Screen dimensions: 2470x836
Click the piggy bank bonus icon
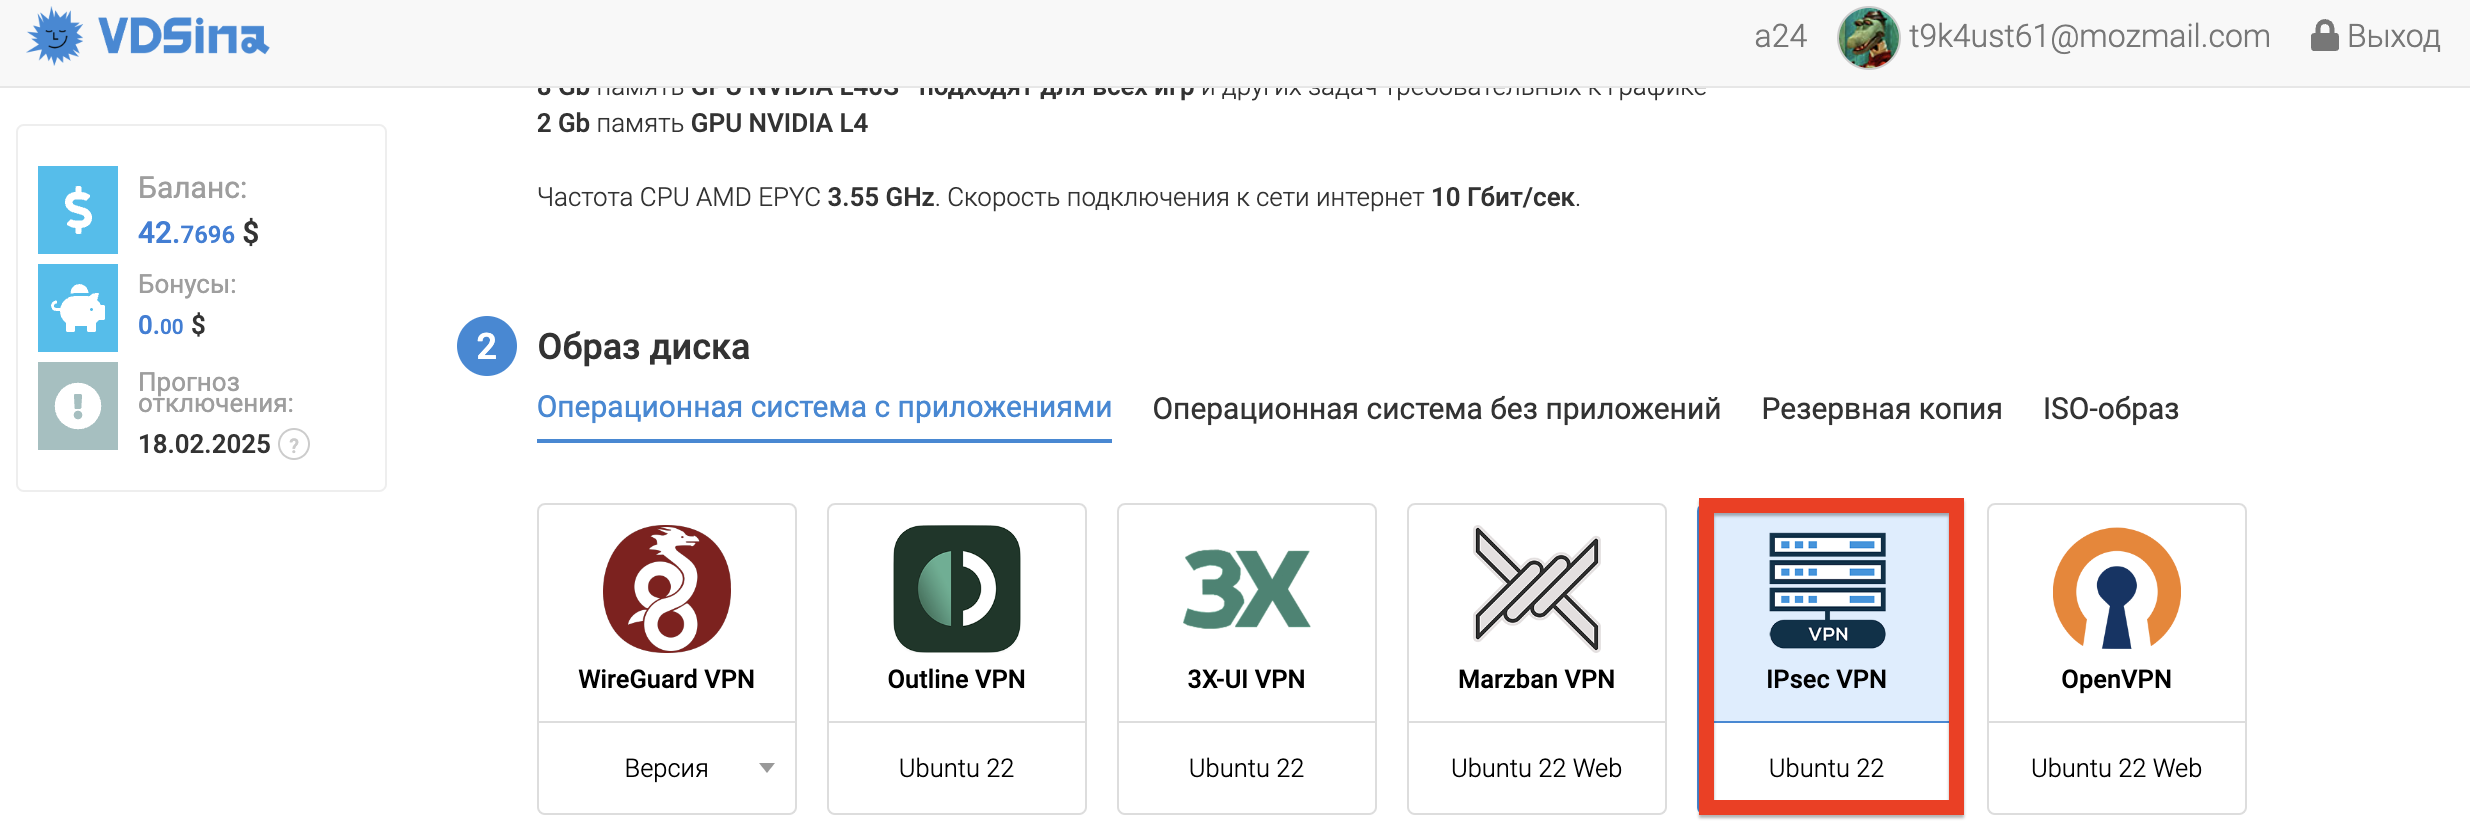point(78,308)
